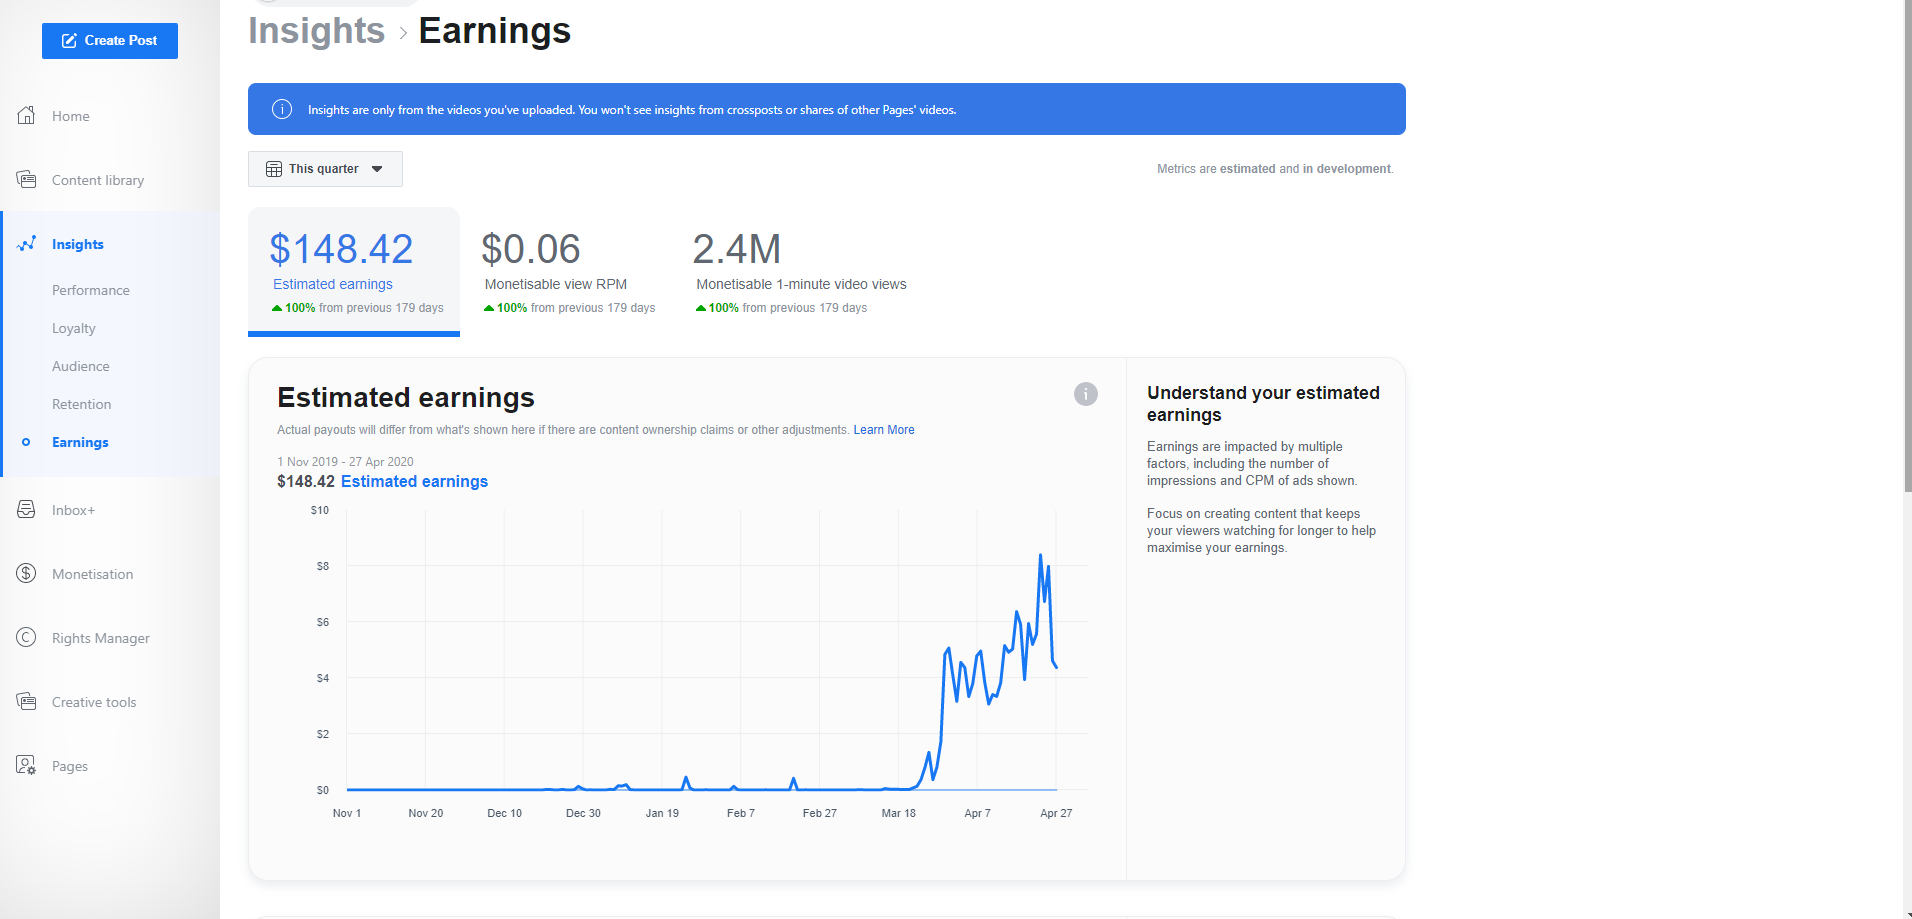Screen dimensions: 1912x919
Task: Open Content library from sidebar
Action: (98, 180)
